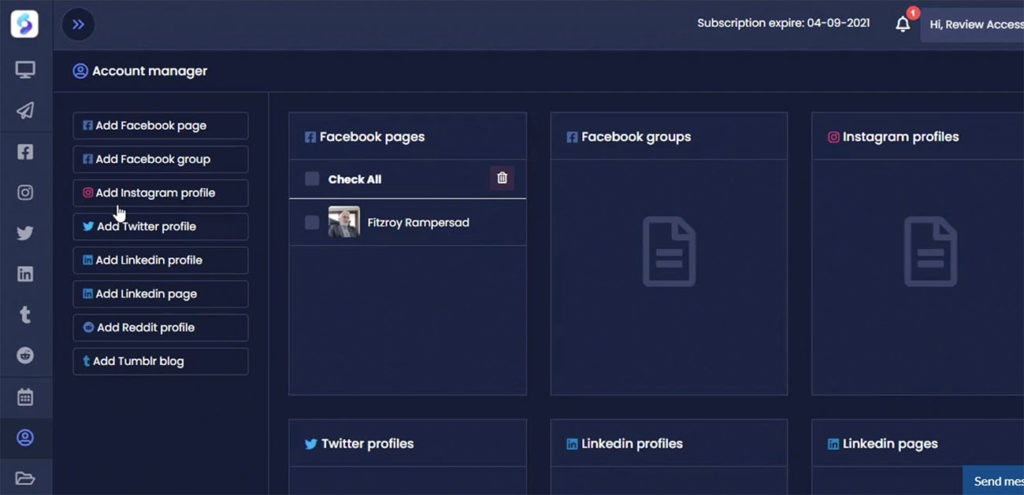The height and width of the screenshot is (495, 1024).
Task: Click the Facebook groups panel header
Action: 669,136
